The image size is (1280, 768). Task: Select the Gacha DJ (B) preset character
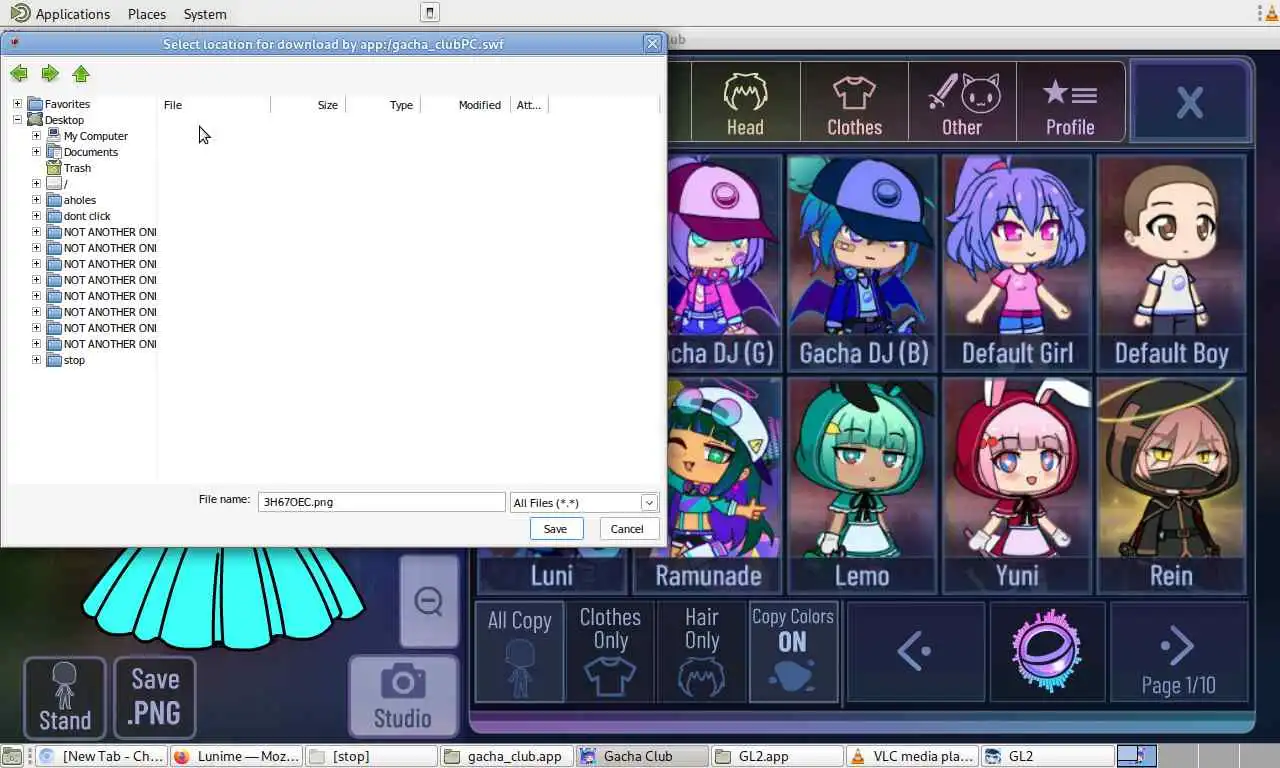(863, 264)
